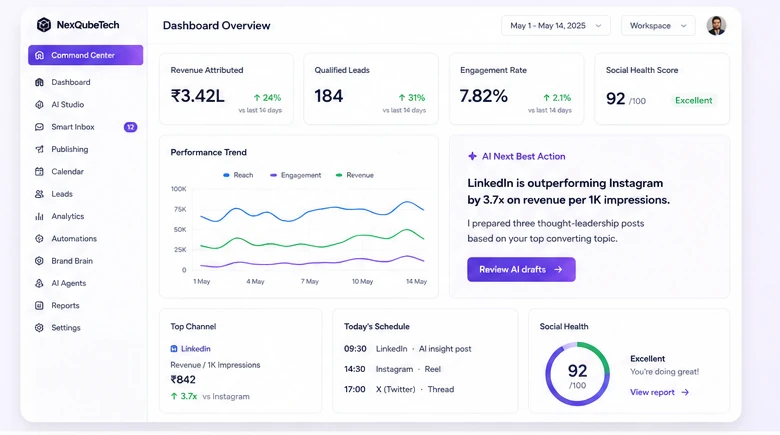
Task: Open the user profile avatar
Action: (716, 25)
